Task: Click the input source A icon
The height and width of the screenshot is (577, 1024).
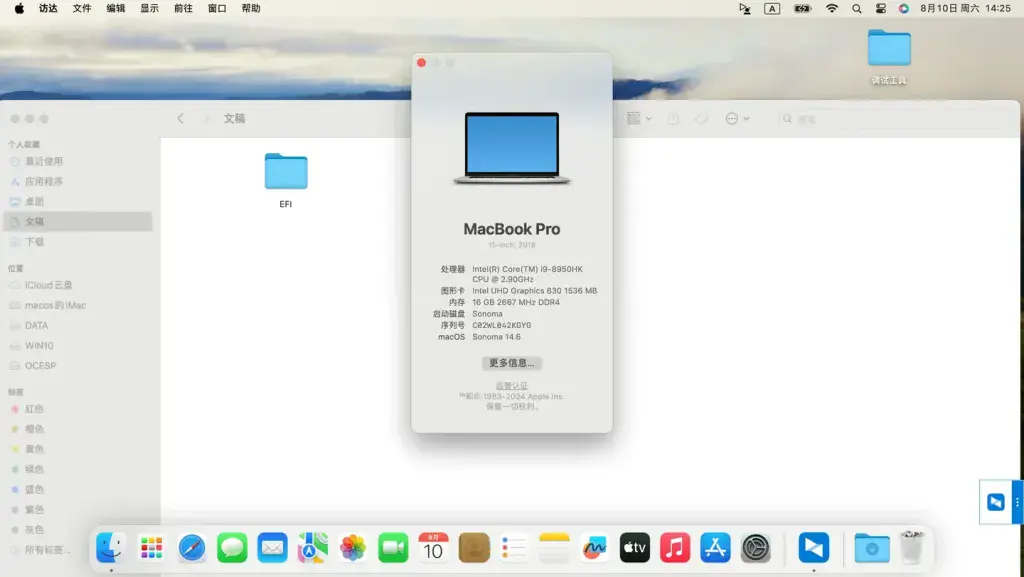Action: tap(772, 8)
